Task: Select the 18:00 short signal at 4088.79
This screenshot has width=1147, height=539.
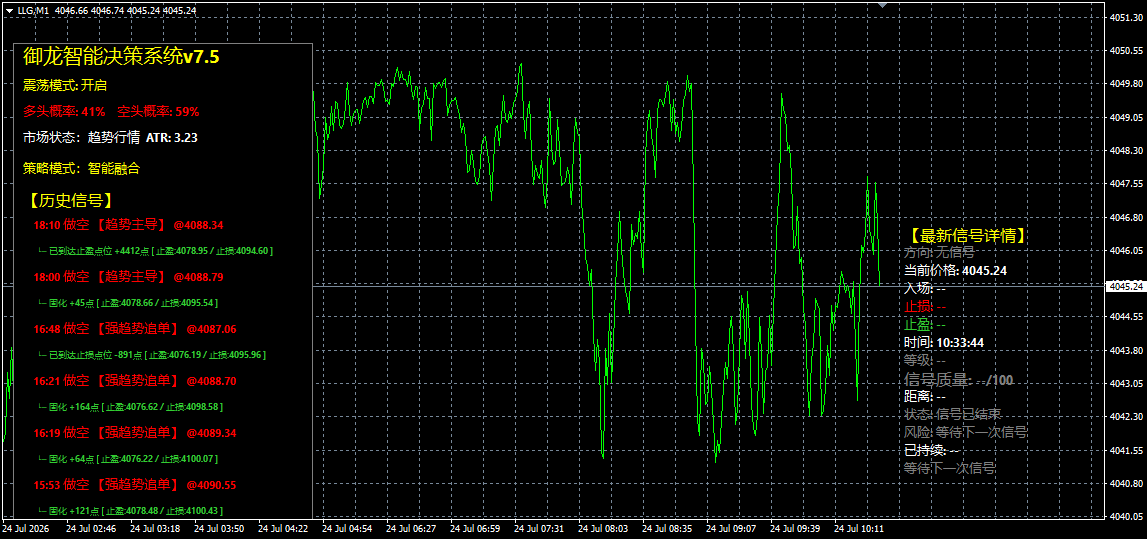Action: [128, 277]
